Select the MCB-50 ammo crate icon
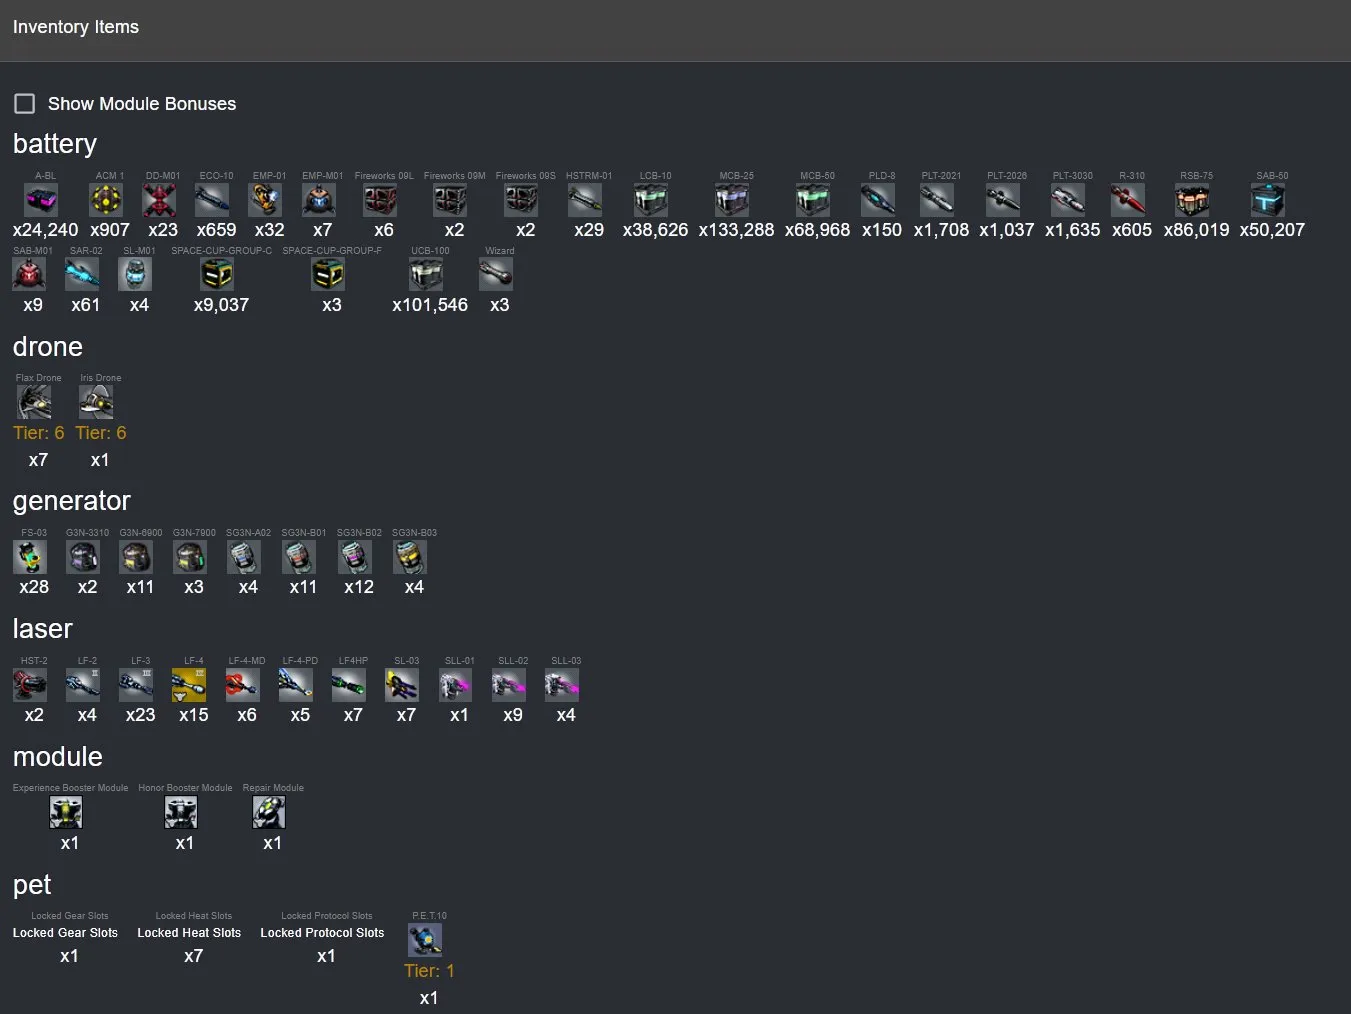Viewport: 1351px width, 1014px height. 814,200
